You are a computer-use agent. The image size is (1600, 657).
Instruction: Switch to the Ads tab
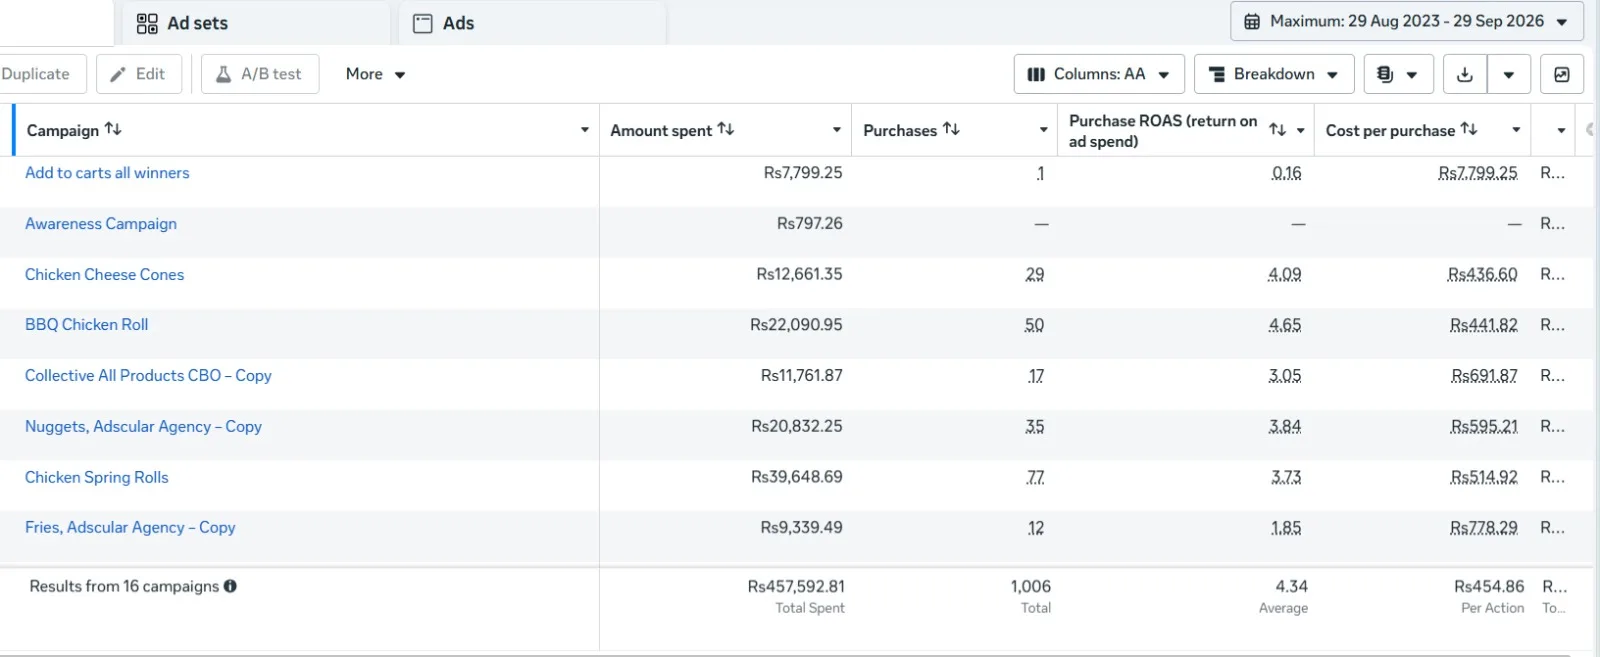click(x=532, y=23)
